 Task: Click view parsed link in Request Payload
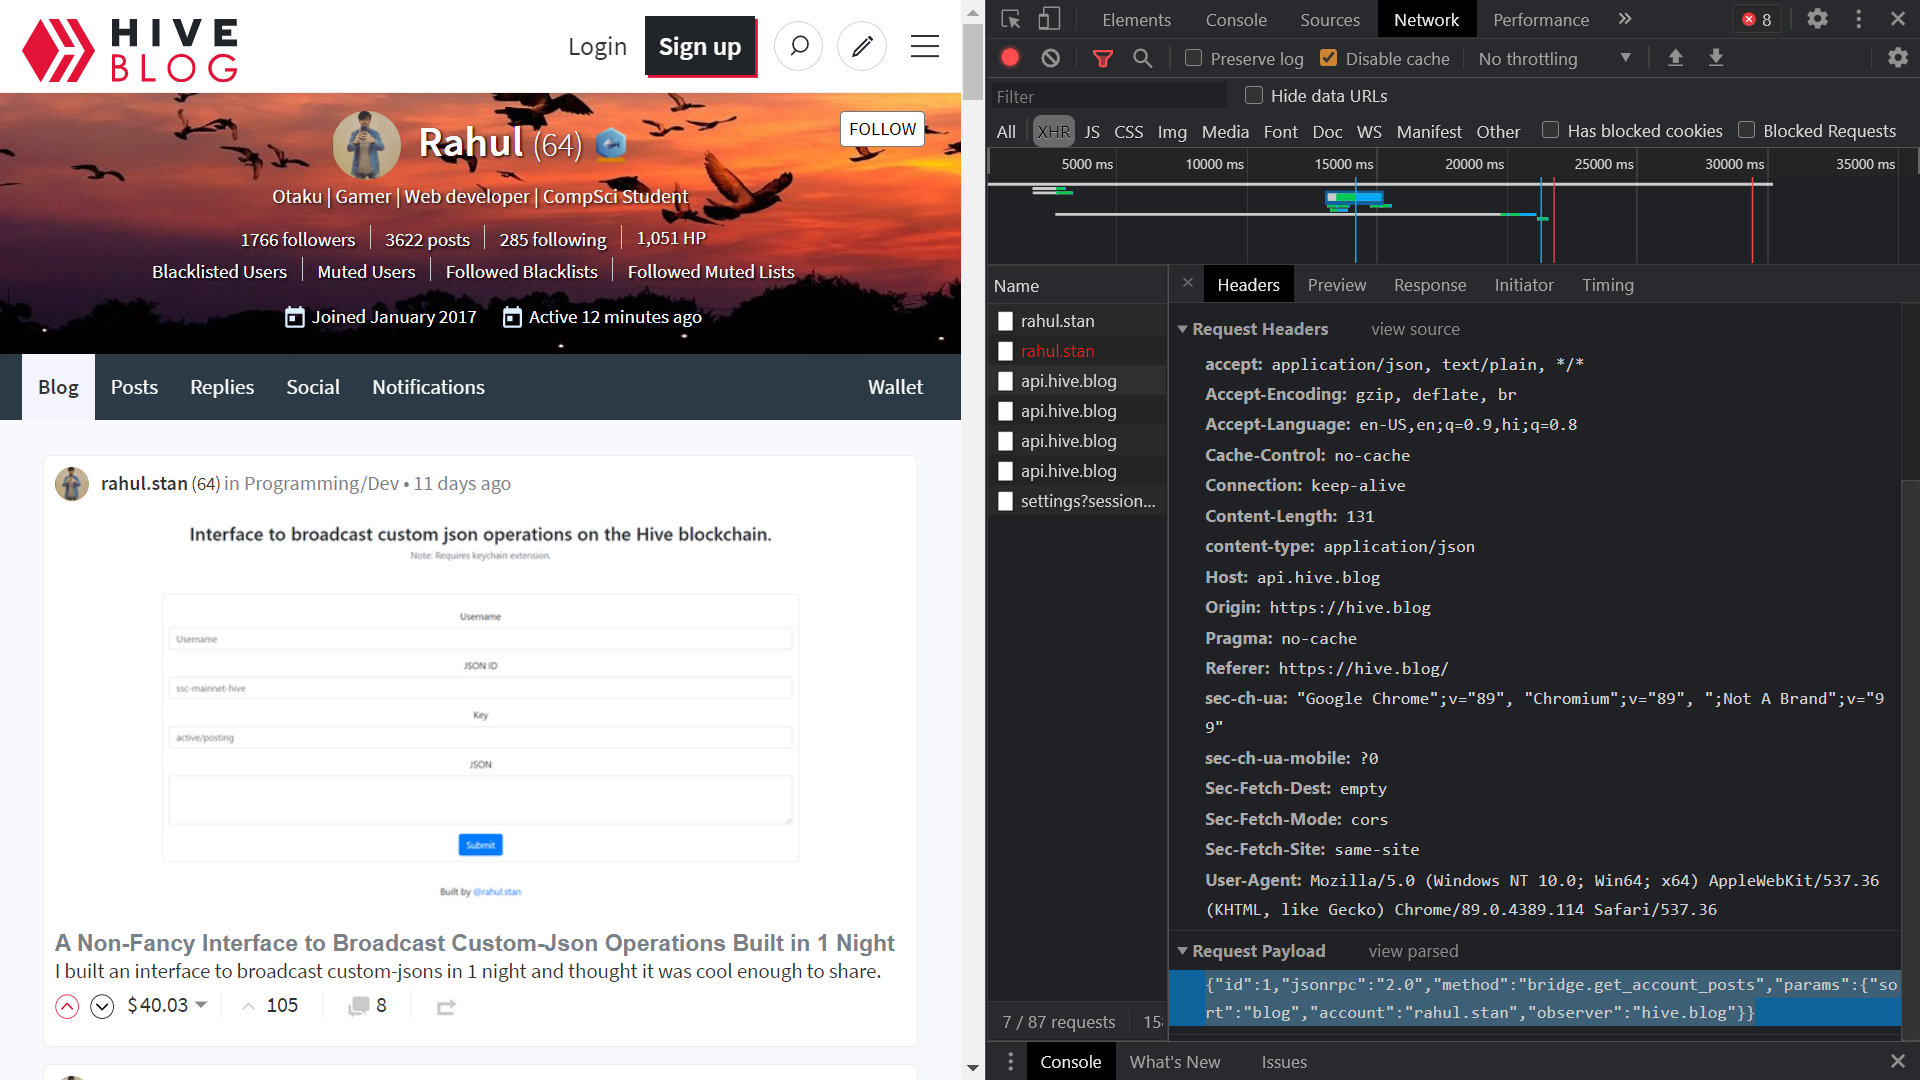[x=1413, y=951]
